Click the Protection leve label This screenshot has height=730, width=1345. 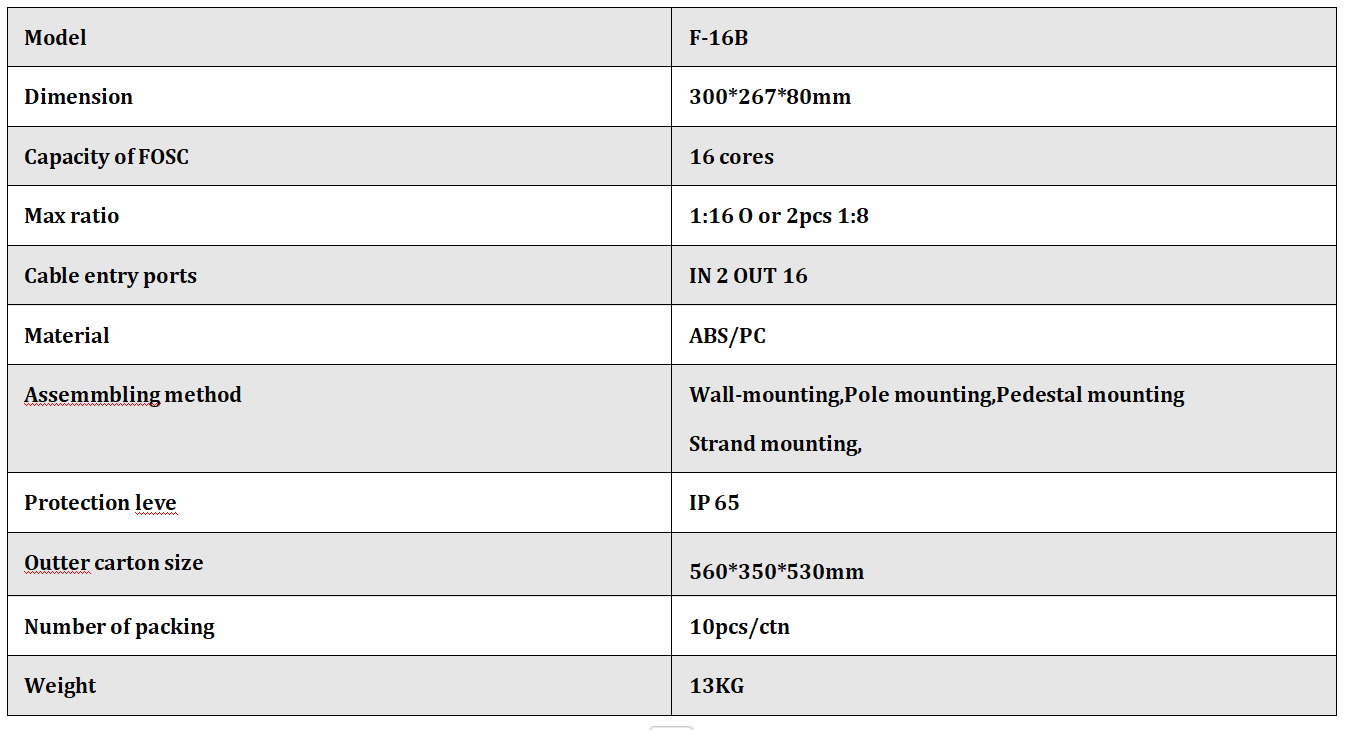(x=100, y=503)
